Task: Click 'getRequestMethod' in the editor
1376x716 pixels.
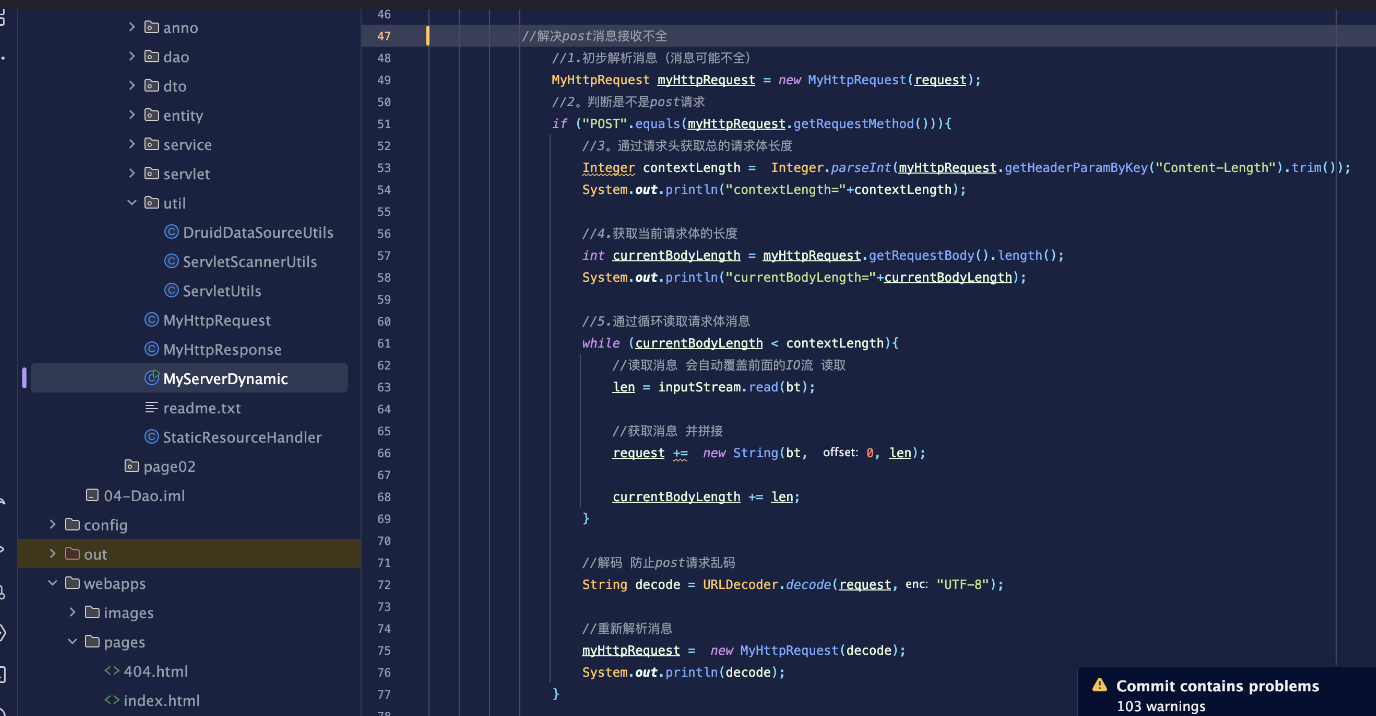Action: click(853, 124)
